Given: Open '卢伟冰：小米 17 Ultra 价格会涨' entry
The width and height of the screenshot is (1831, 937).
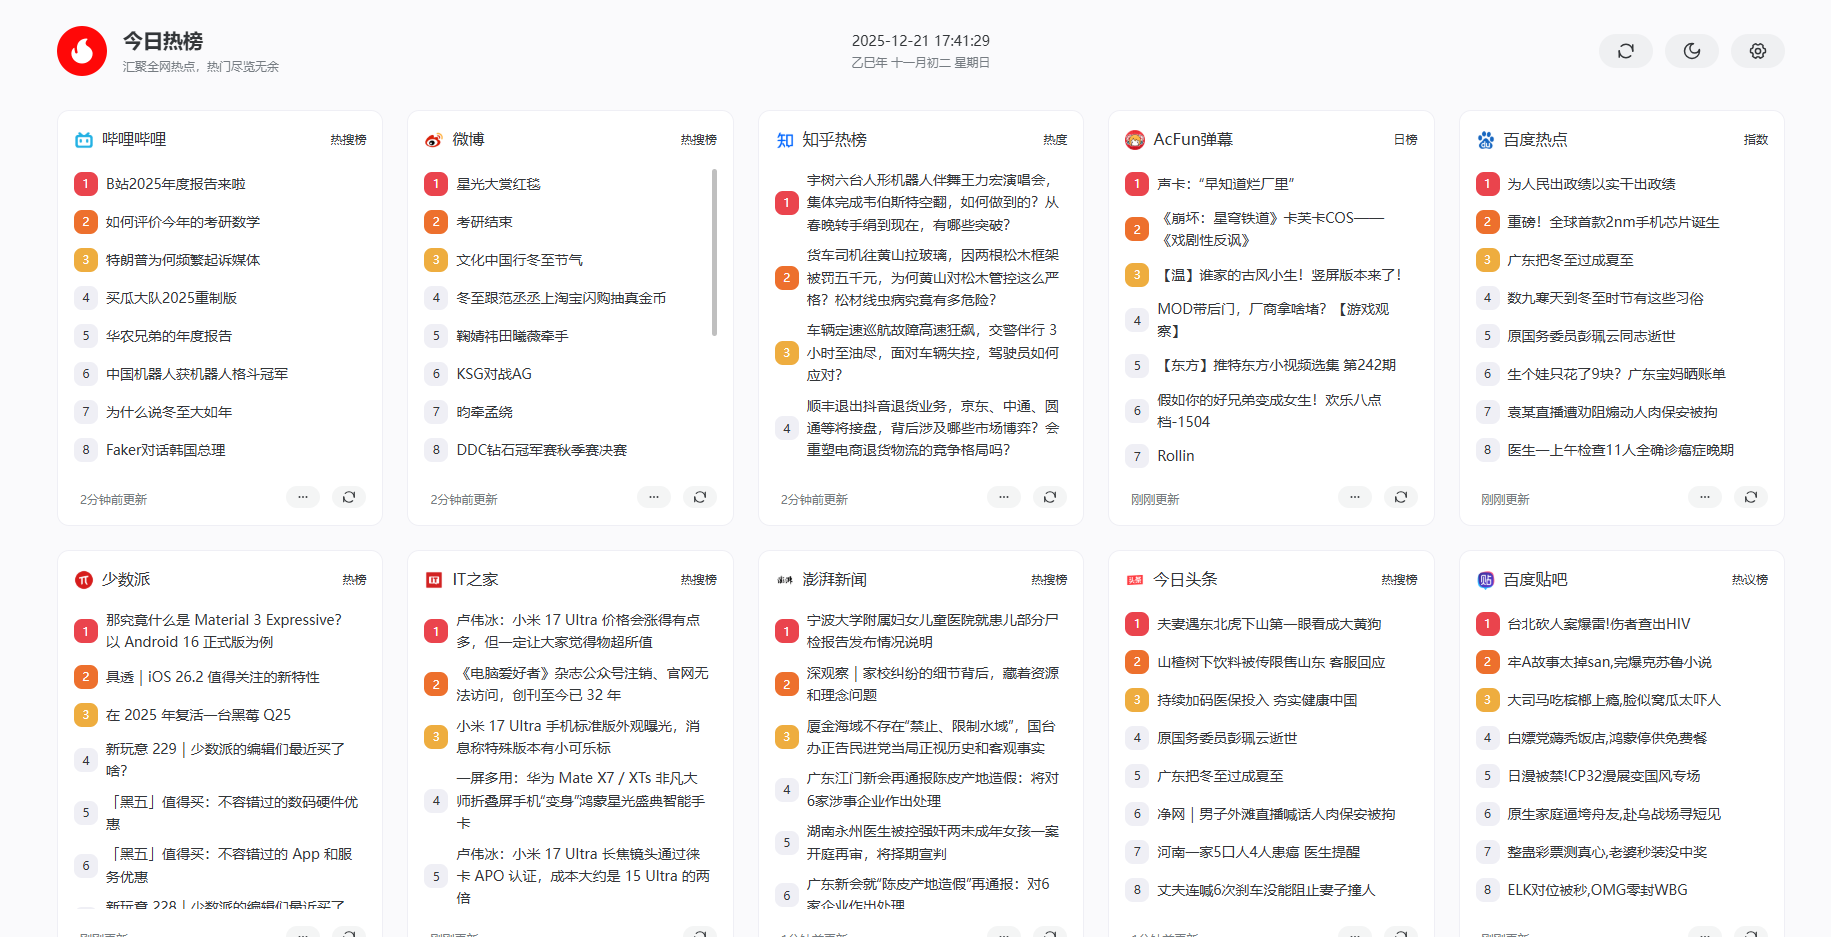Looking at the screenshot, I should pyautogui.click(x=579, y=631).
